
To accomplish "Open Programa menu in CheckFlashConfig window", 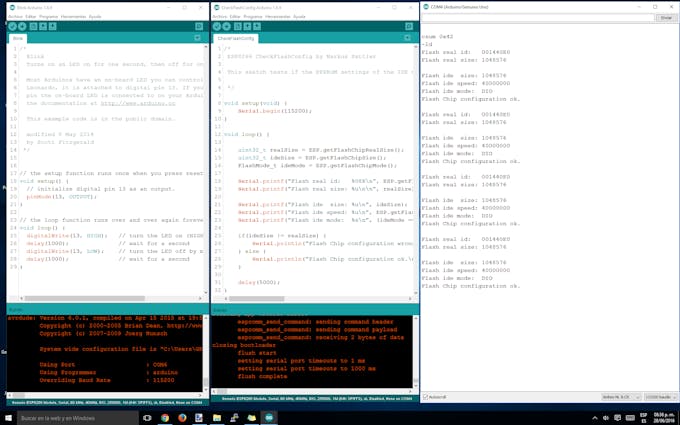I will click(253, 16).
